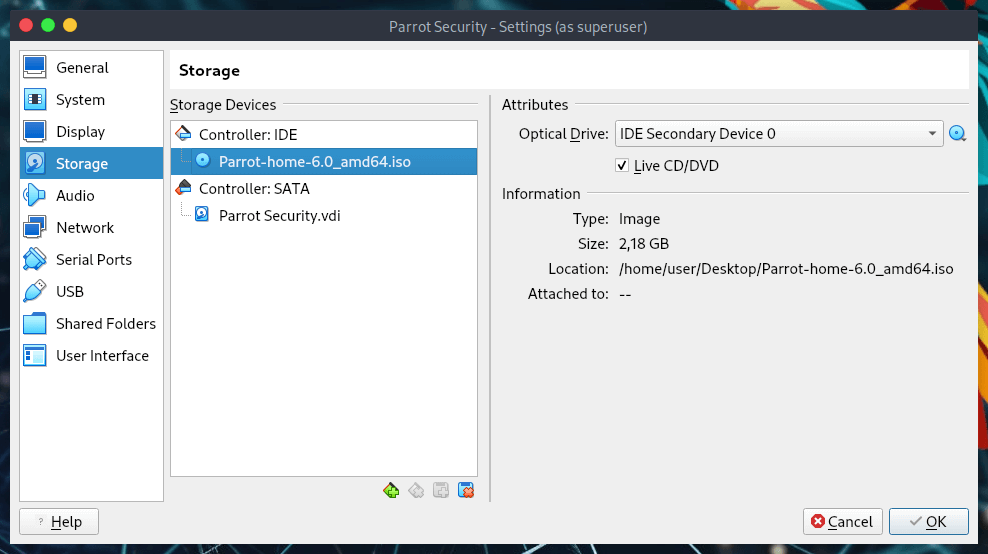Switch to the Network settings page
988x554 pixels.
coord(85,228)
